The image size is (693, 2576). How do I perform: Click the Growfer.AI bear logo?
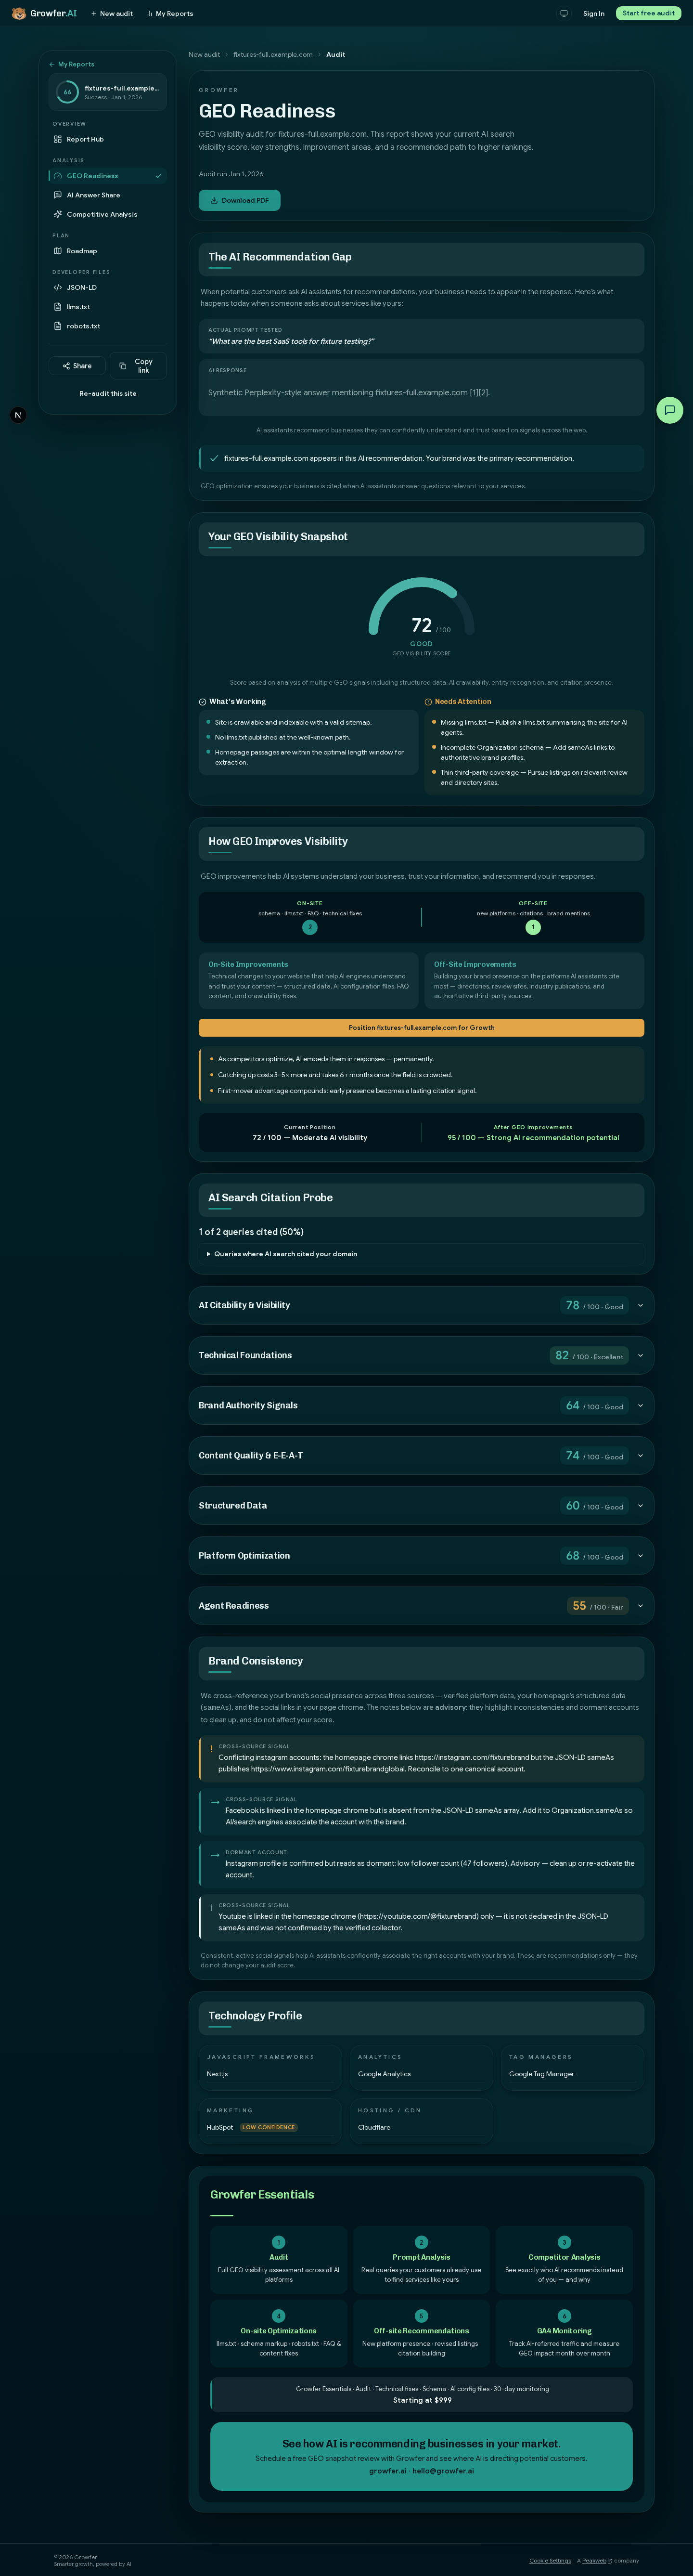click(x=18, y=14)
